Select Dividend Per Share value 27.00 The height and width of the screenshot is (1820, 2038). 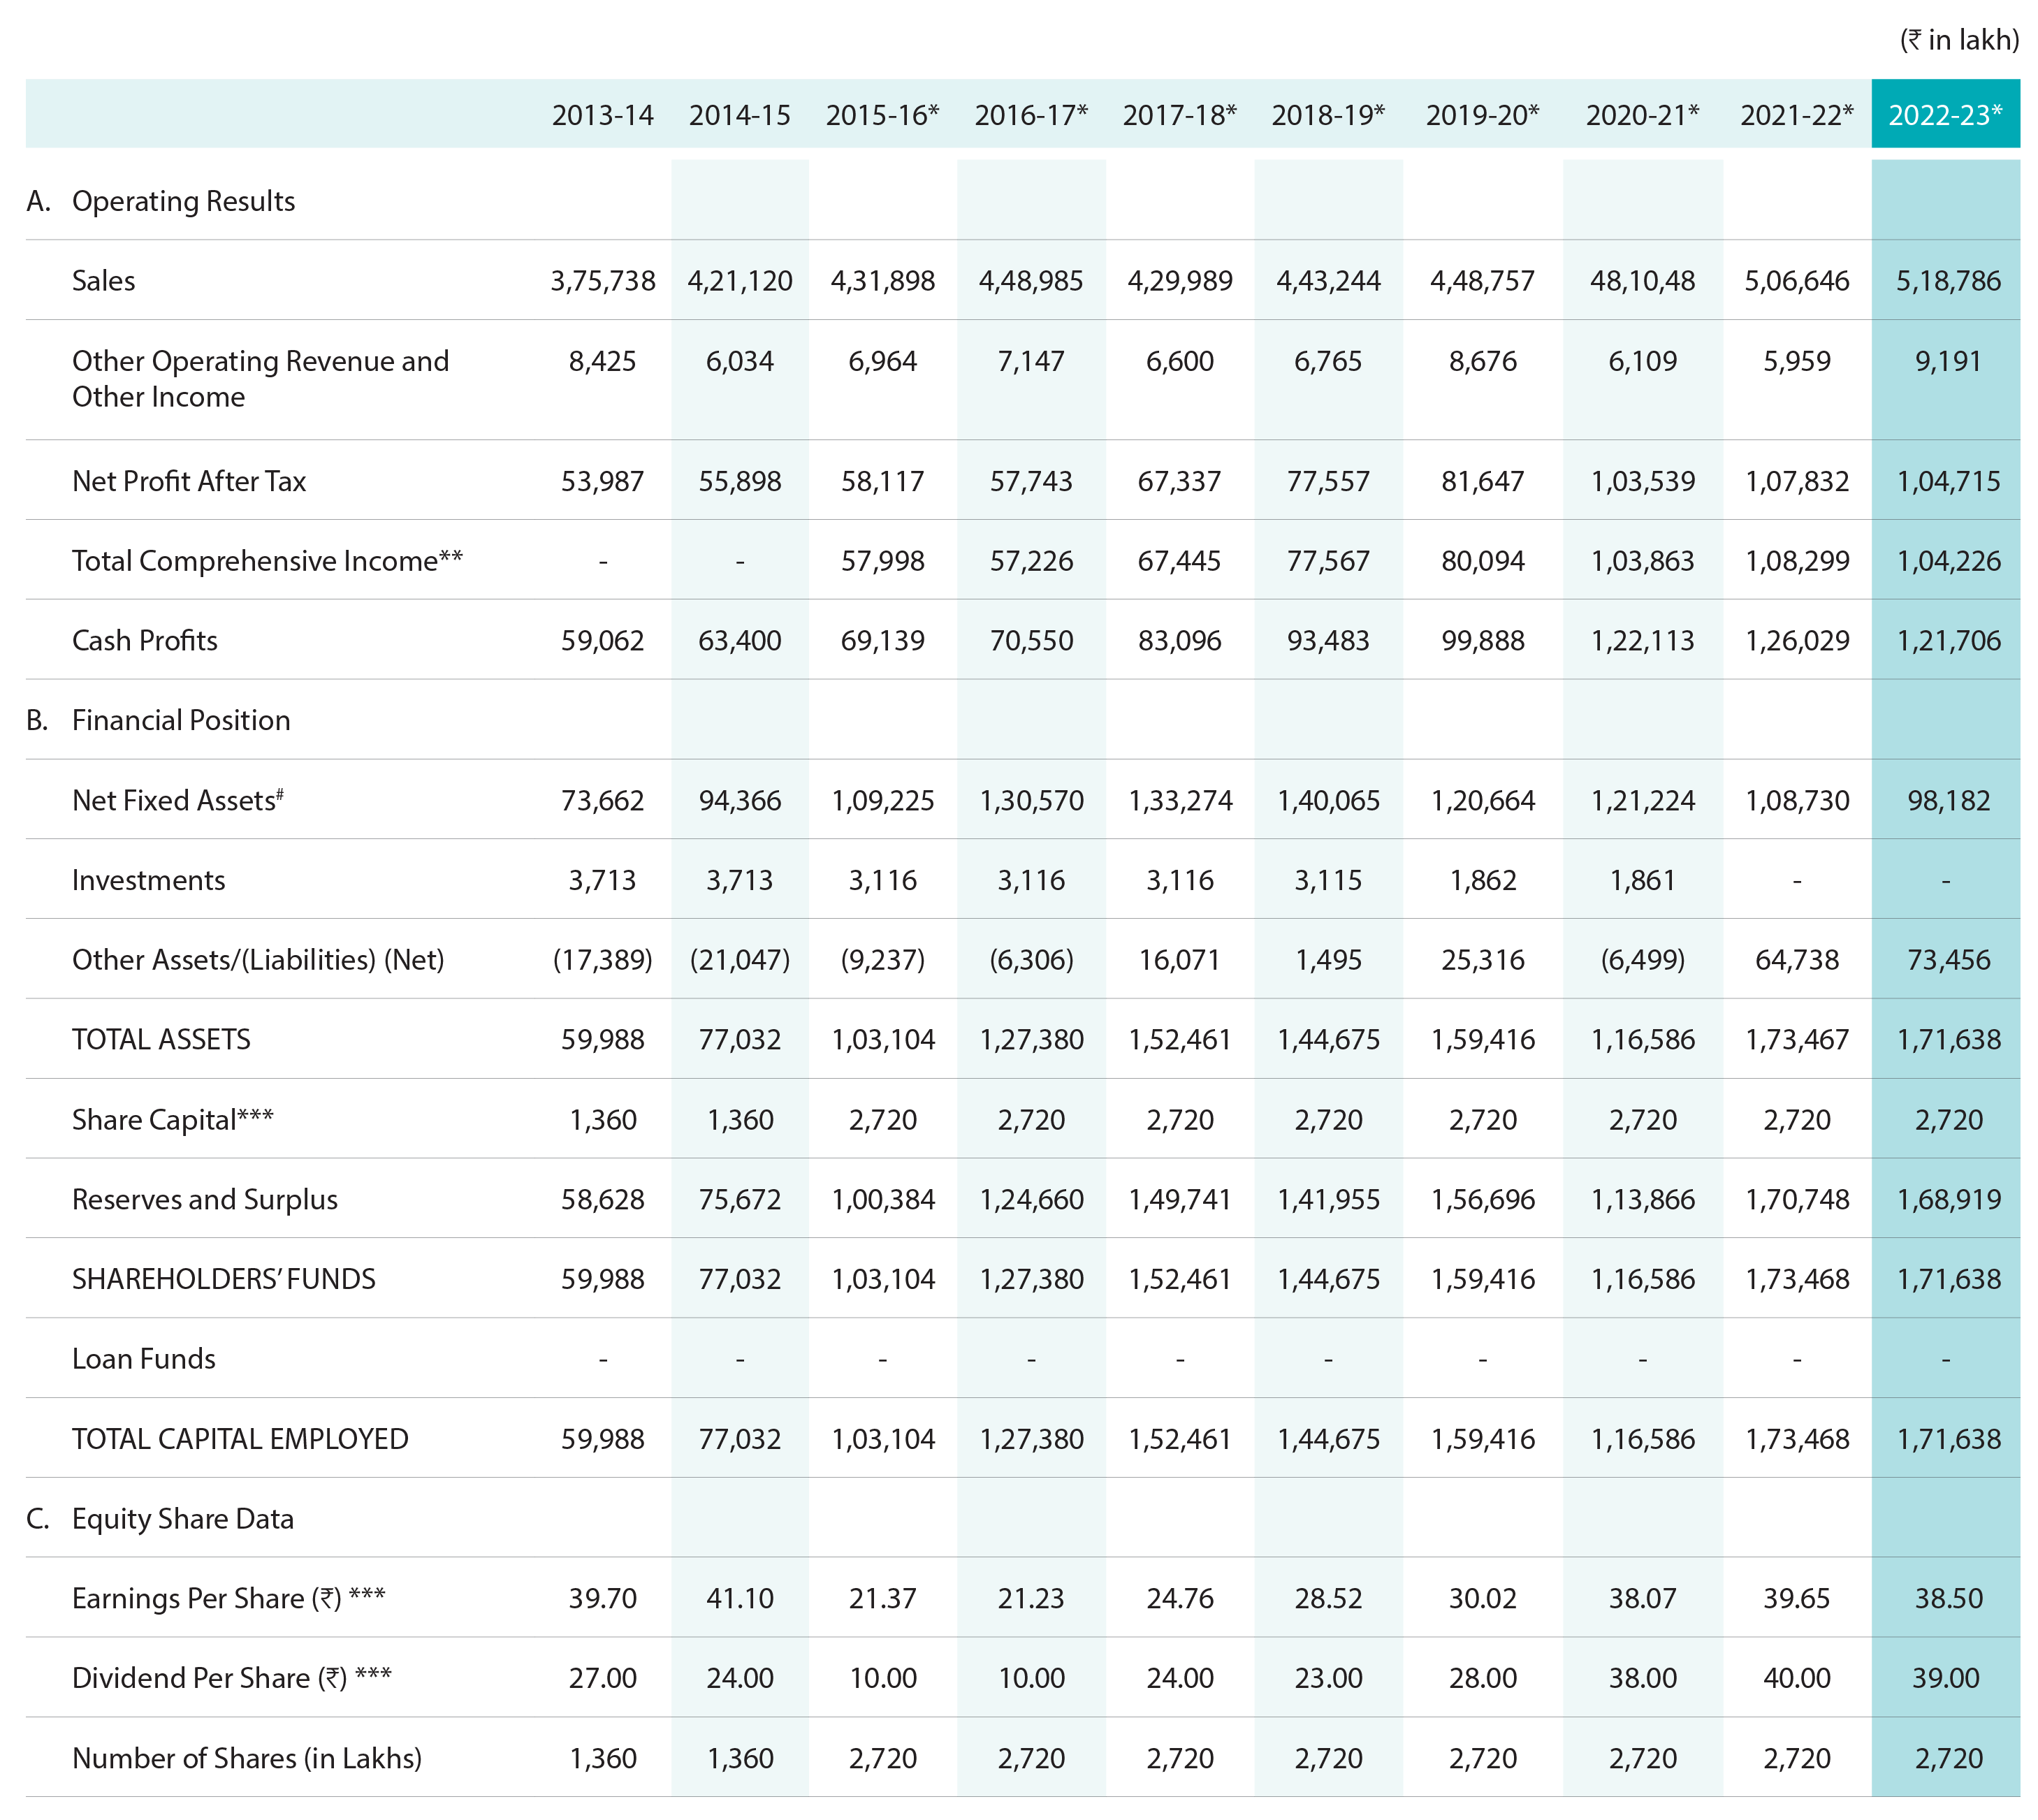(x=602, y=1678)
